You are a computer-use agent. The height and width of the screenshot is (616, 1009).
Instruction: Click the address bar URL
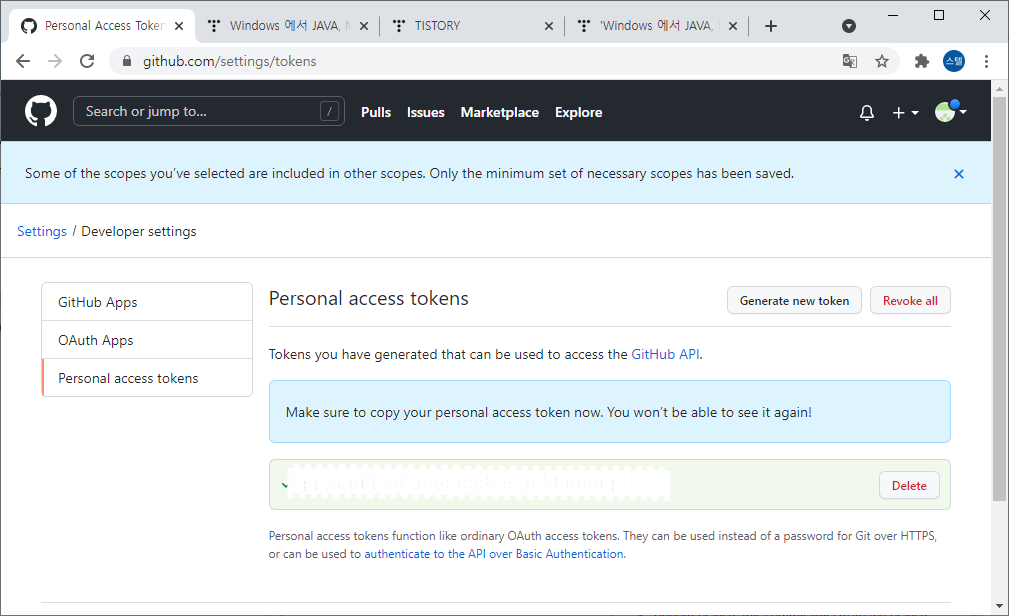pos(230,61)
